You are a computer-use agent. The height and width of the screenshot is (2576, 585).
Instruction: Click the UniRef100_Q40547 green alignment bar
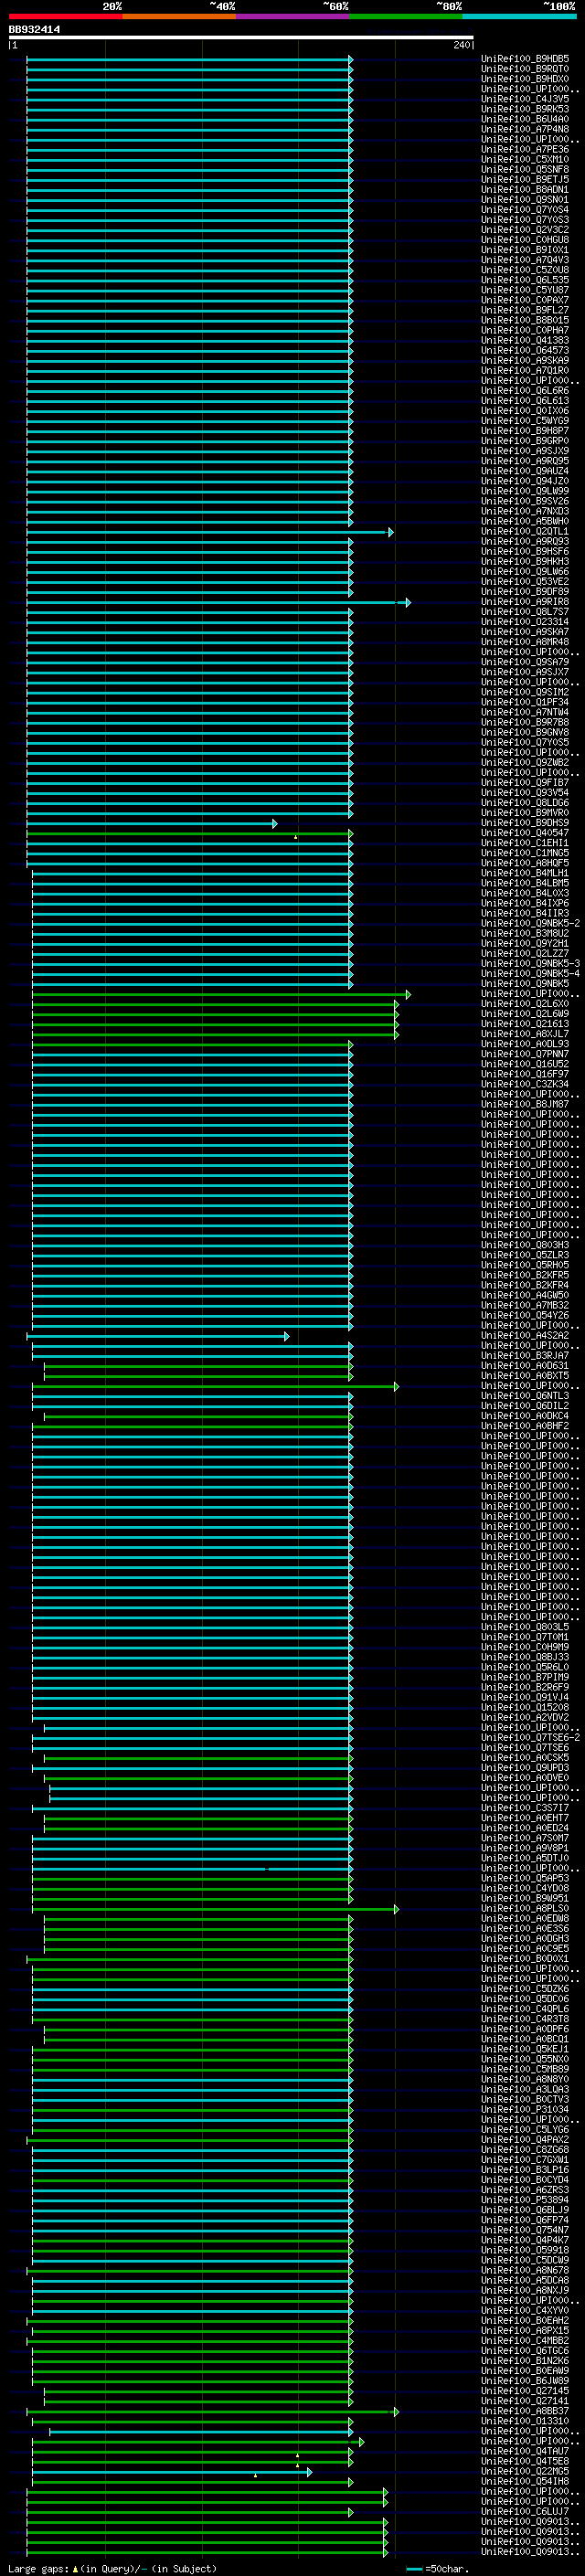(189, 834)
